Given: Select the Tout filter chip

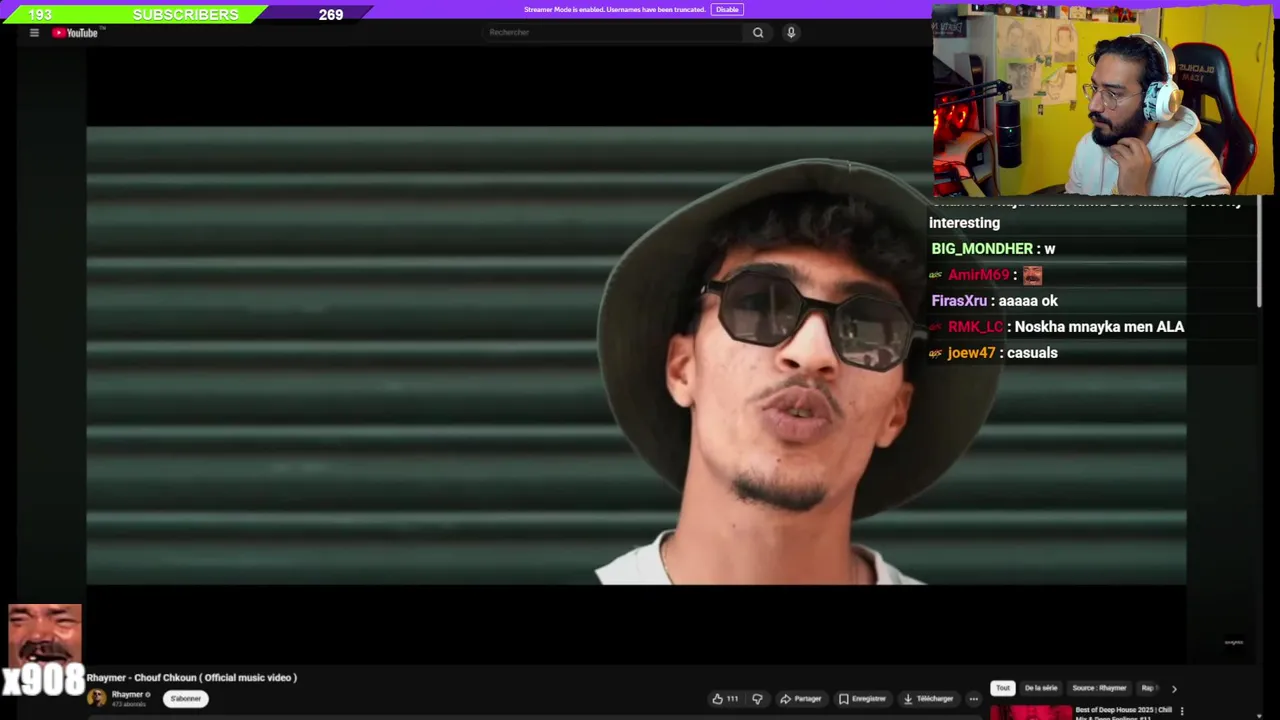Looking at the screenshot, I should point(1003,688).
